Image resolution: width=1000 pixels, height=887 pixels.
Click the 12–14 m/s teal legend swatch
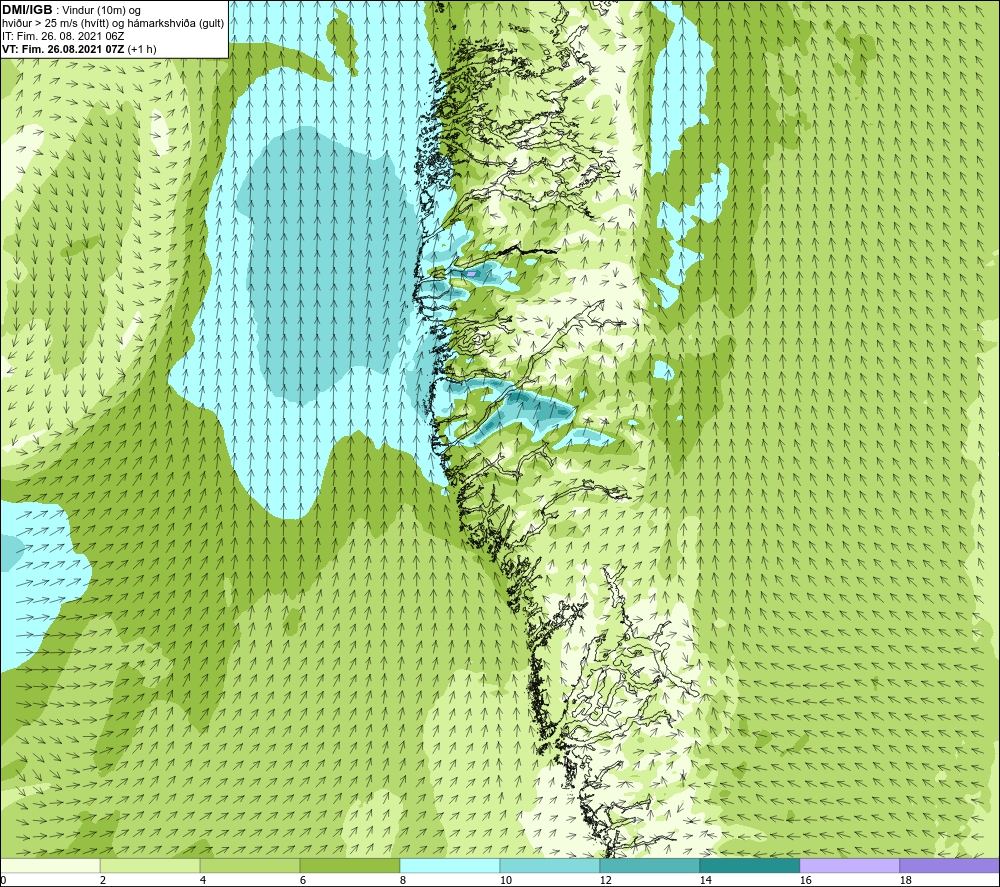(649, 865)
